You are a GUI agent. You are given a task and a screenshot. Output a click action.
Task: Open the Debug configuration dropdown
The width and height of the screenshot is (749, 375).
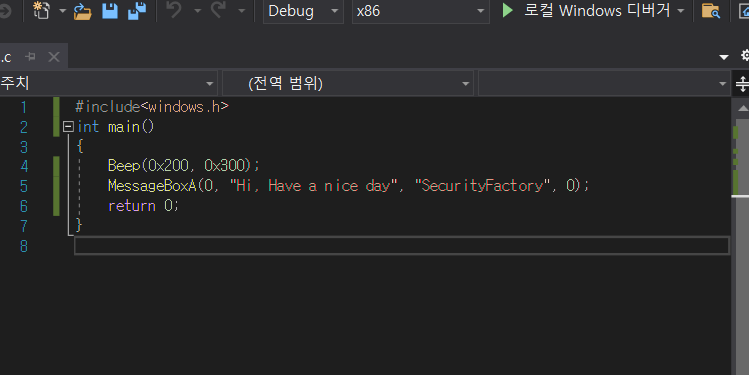click(303, 11)
